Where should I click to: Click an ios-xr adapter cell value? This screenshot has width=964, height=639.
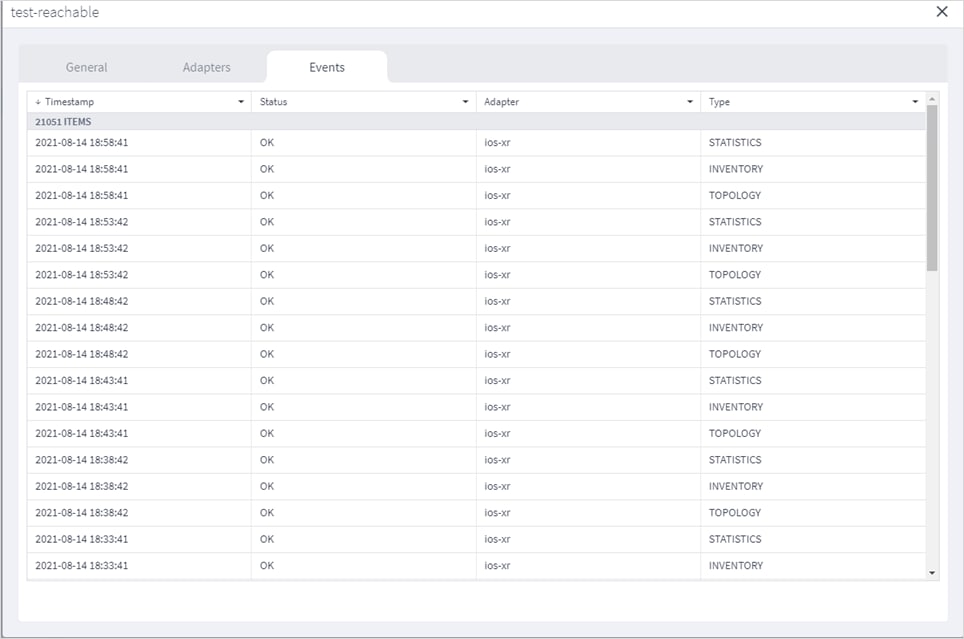[x=497, y=142]
